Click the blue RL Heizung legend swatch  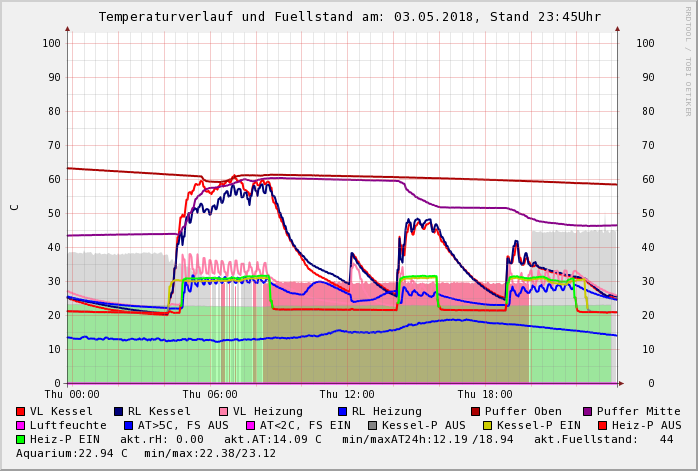point(343,411)
